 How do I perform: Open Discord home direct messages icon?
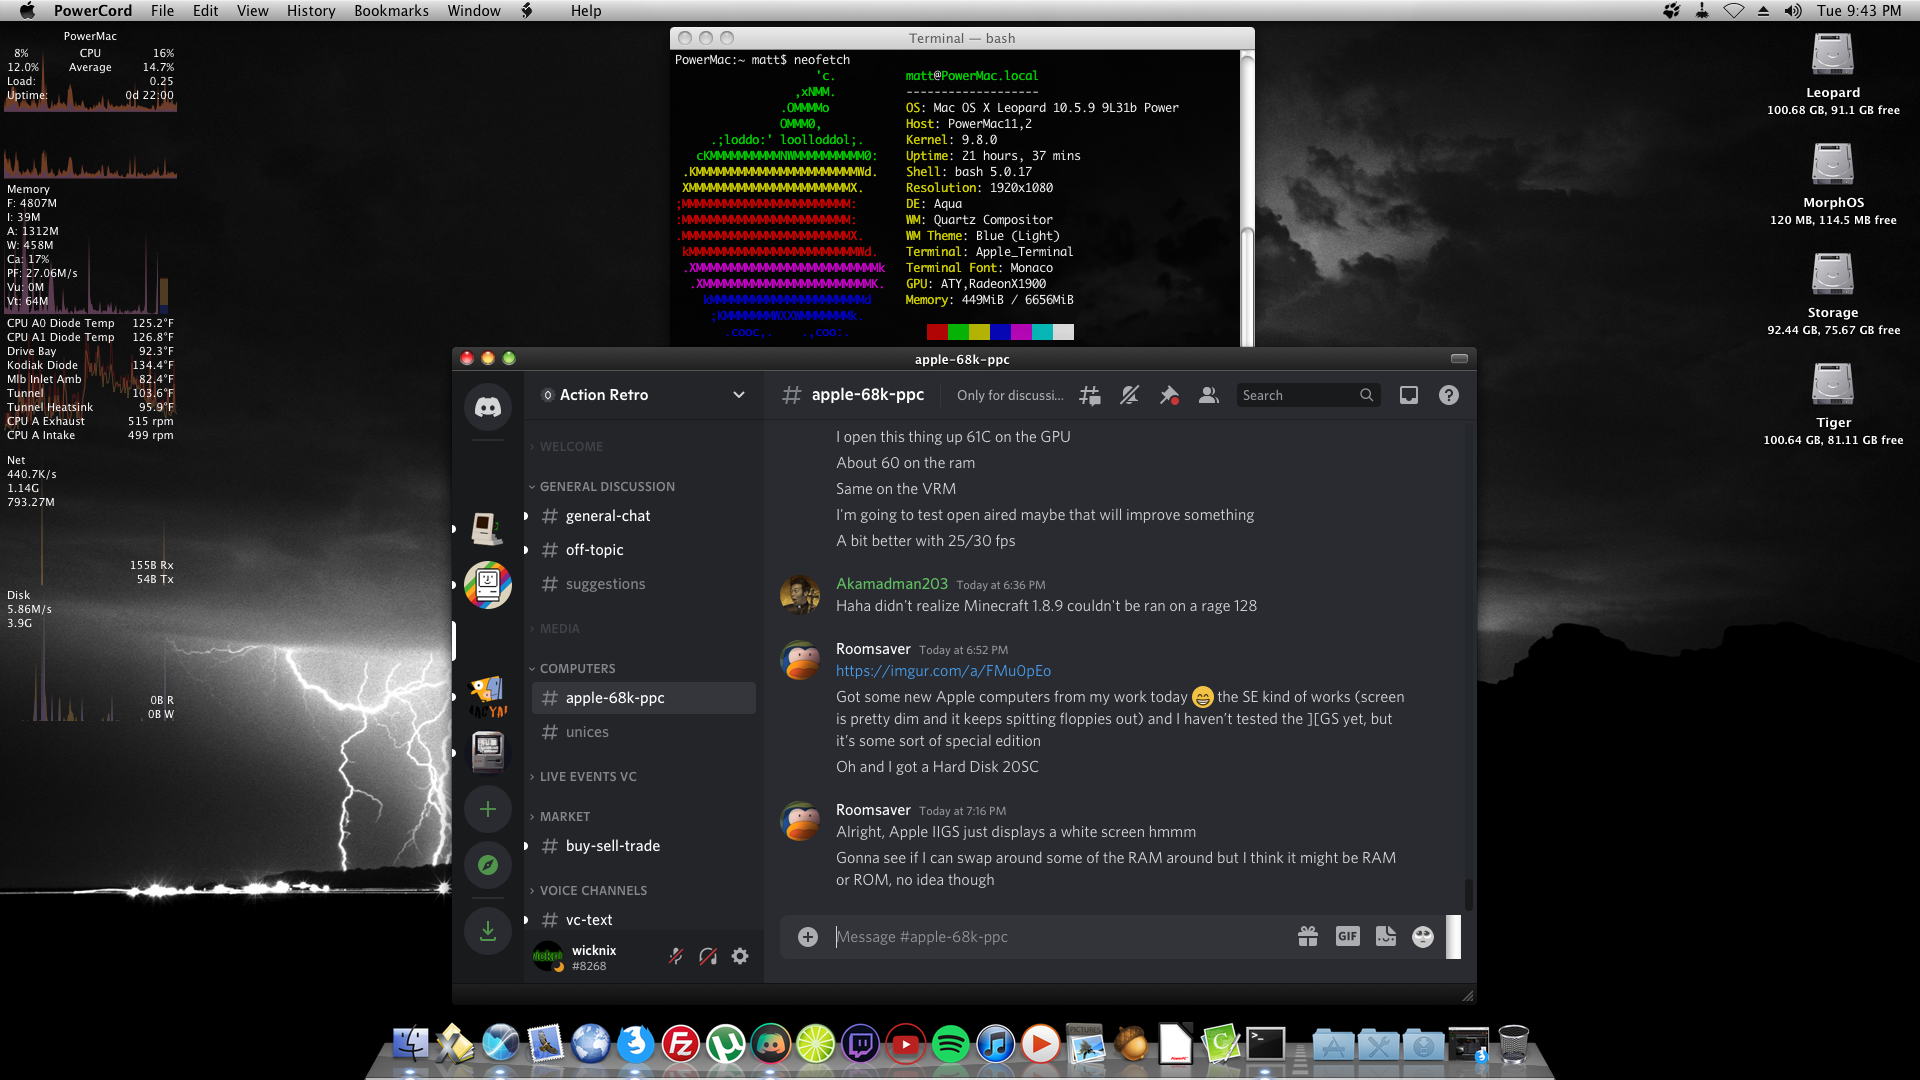pos(487,407)
